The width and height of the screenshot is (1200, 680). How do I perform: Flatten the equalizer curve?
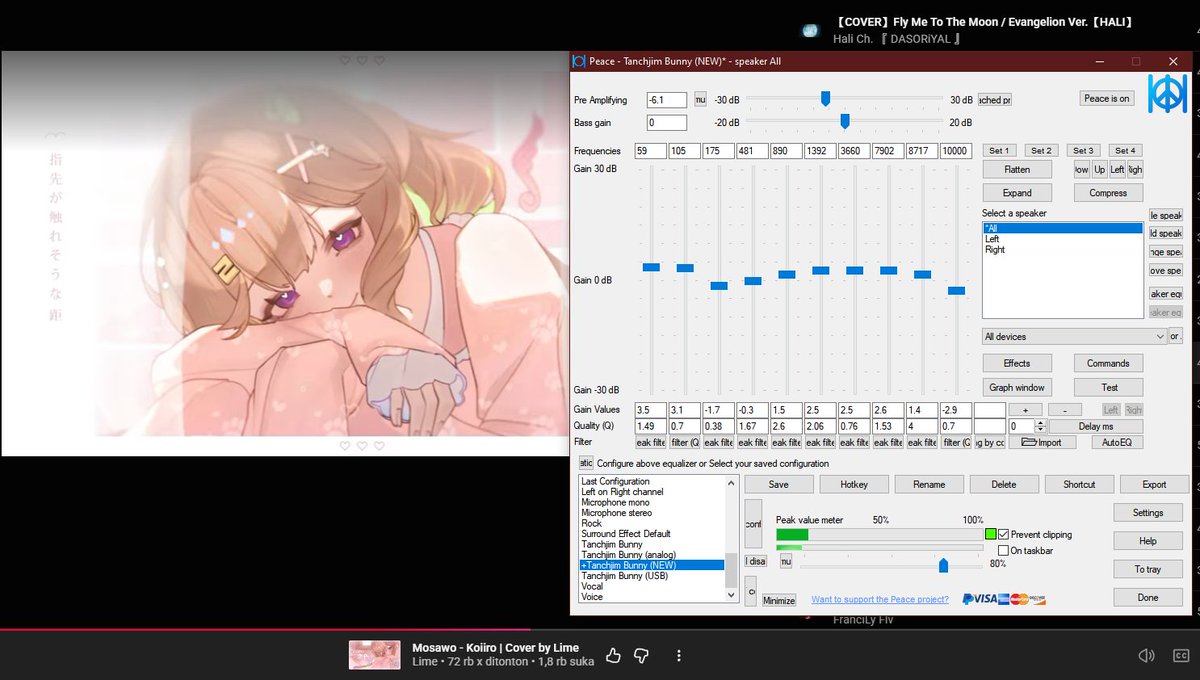(1017, 170)
